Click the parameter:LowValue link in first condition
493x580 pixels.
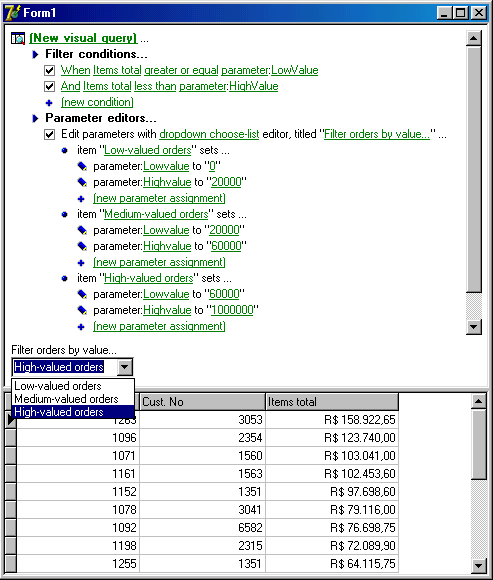point(270,70)
